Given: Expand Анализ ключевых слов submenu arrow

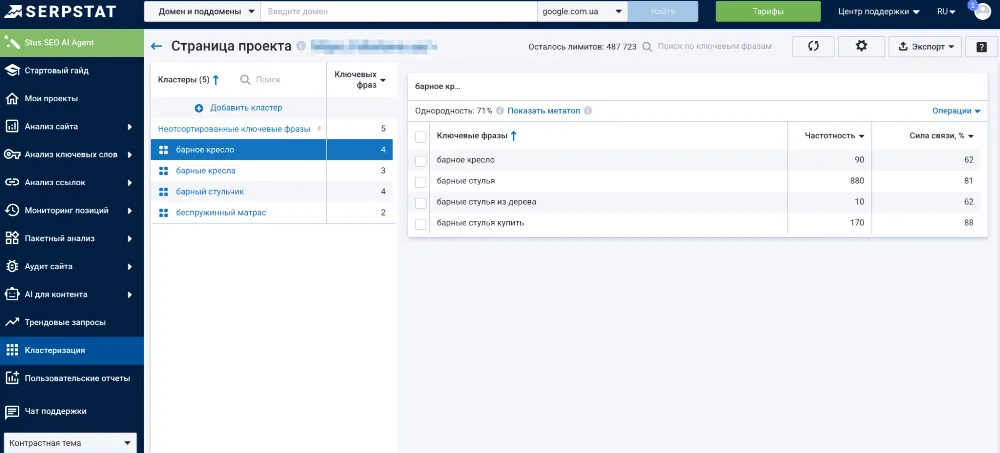Looking at the screenshot, I should (129, 154).
